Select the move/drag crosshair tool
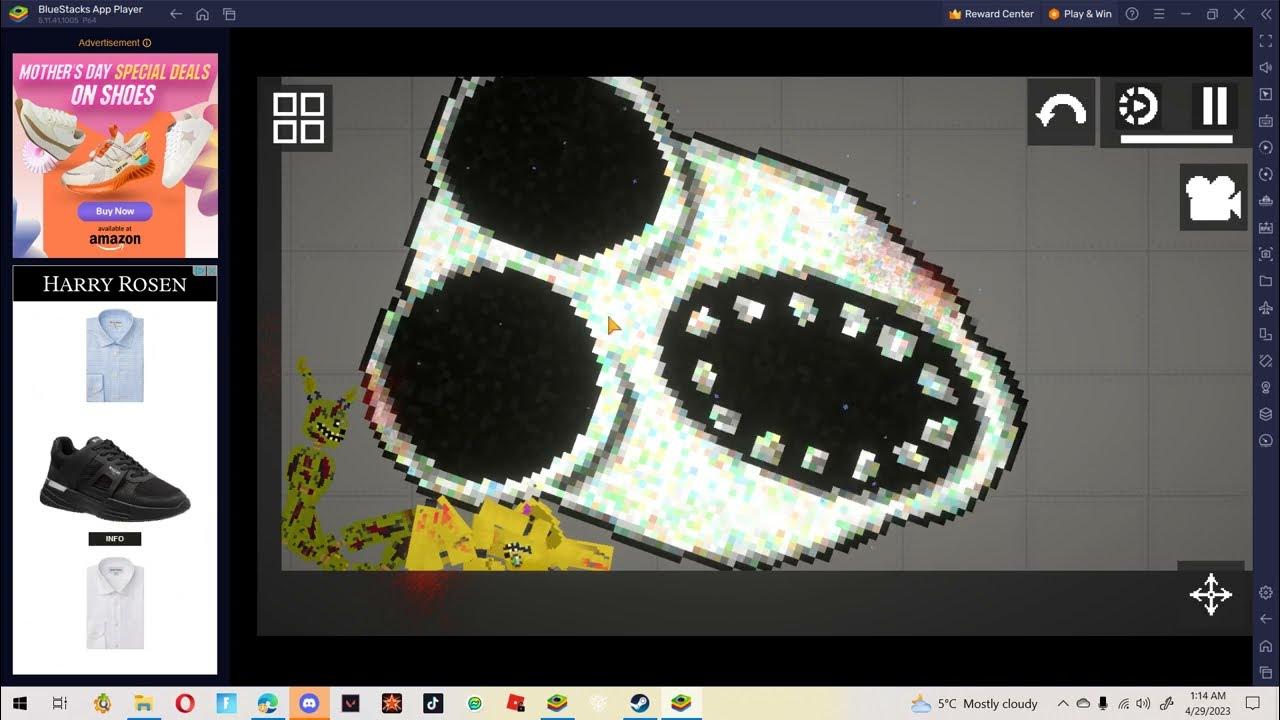1280x720 pixels. (x=1210, y=594)
